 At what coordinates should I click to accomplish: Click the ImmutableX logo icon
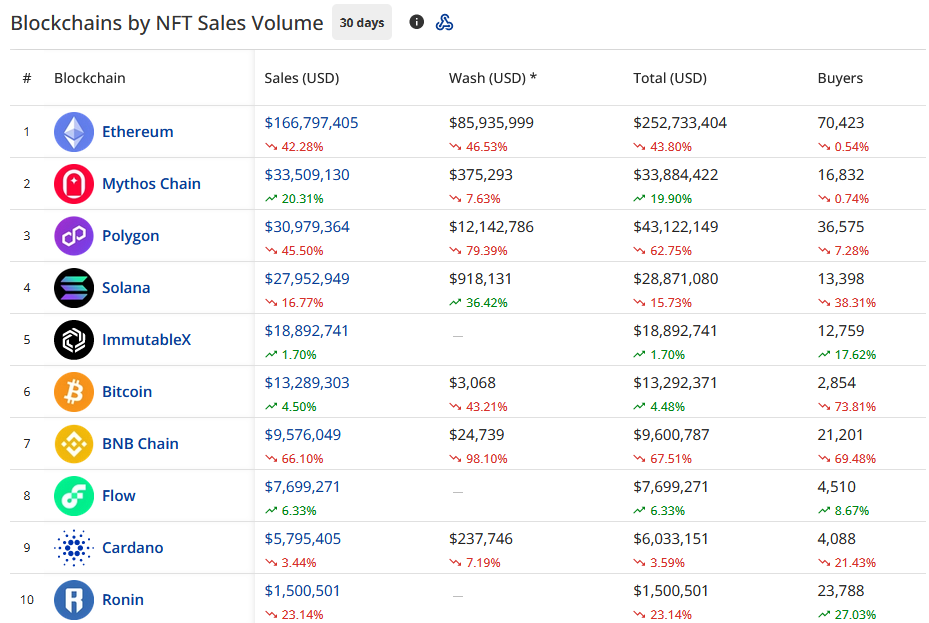tap(73, 340)
